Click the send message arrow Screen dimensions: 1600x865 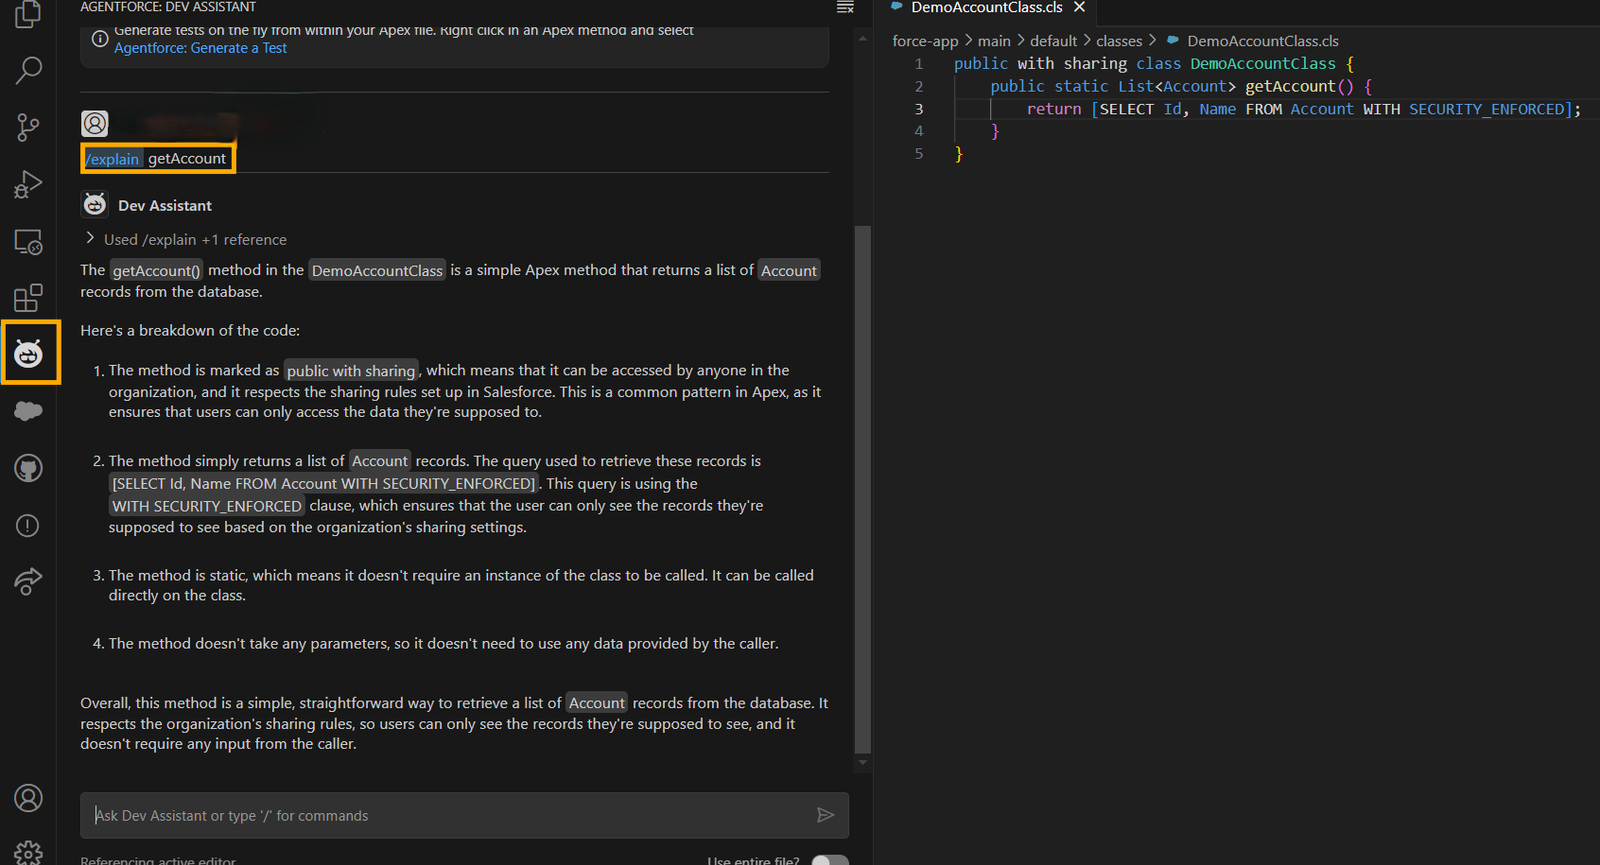[825, 815]
